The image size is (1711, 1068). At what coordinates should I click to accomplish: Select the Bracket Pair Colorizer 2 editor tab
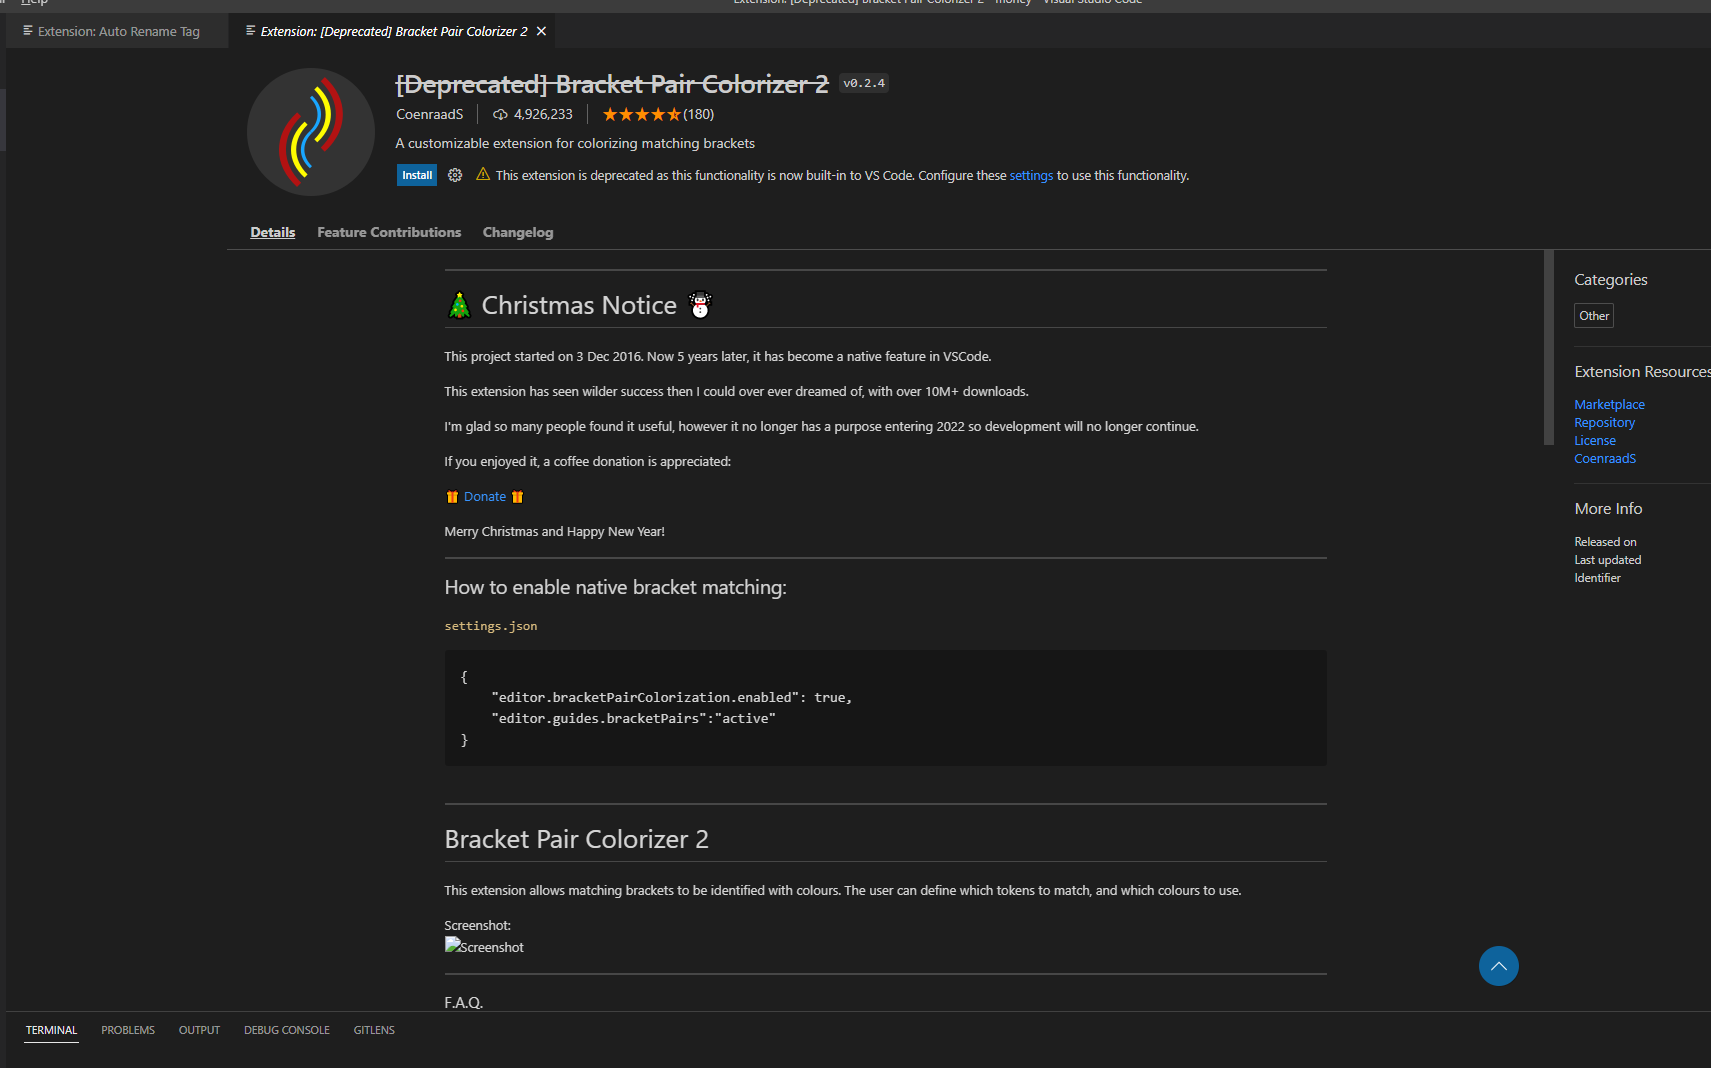point(393,31)
